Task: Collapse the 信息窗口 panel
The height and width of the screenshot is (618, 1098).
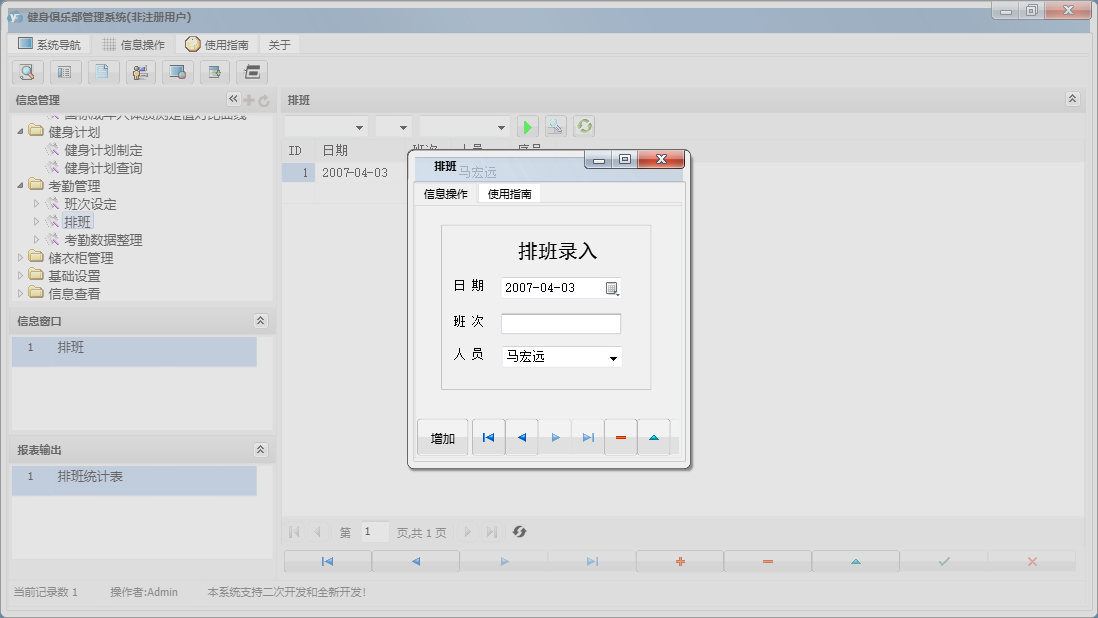Action: (x=260, y=321)
